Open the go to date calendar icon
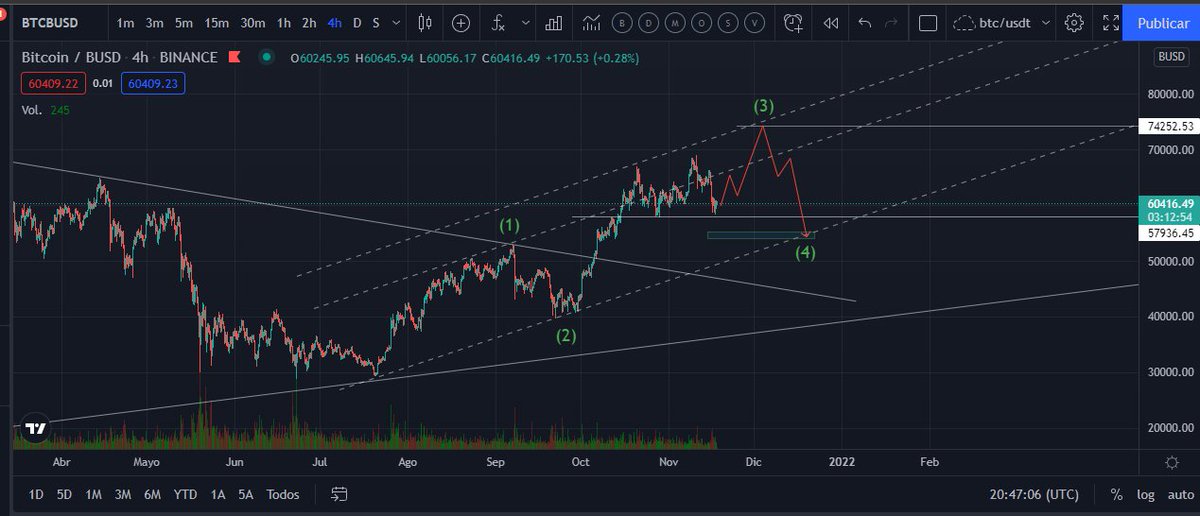 339,494
